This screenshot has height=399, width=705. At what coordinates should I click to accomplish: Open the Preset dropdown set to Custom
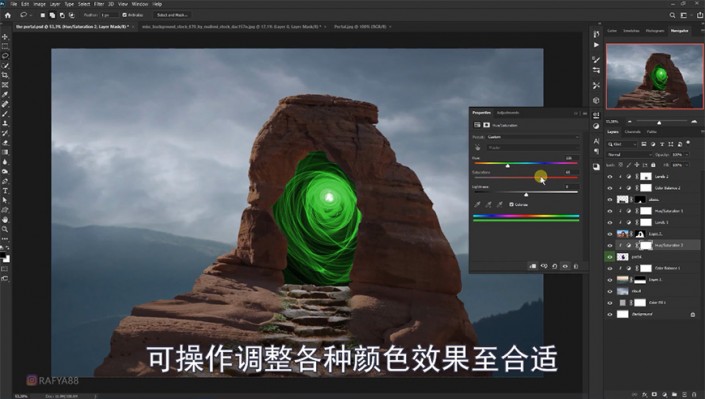[533, 137]
